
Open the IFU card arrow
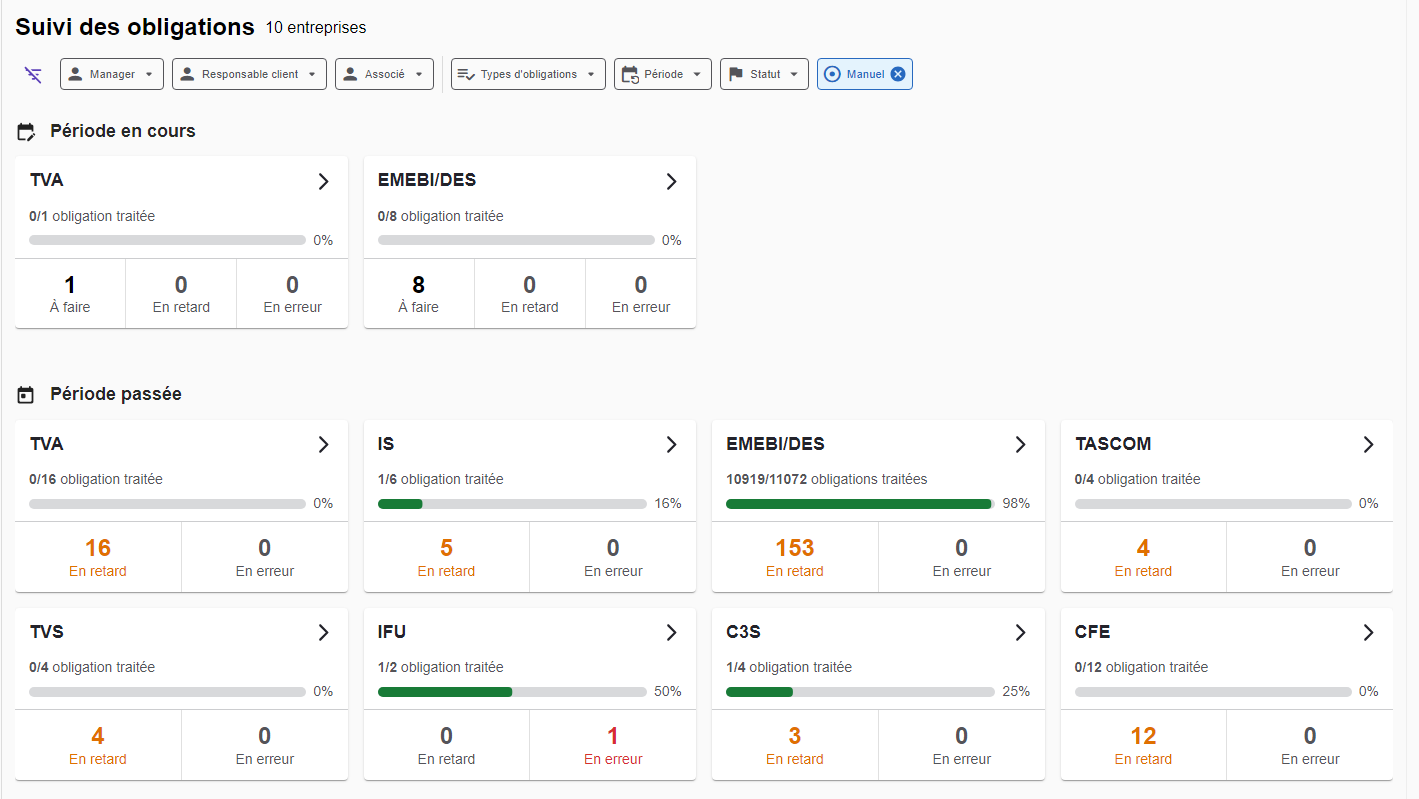pyautogui.click(x=671, y=633)
